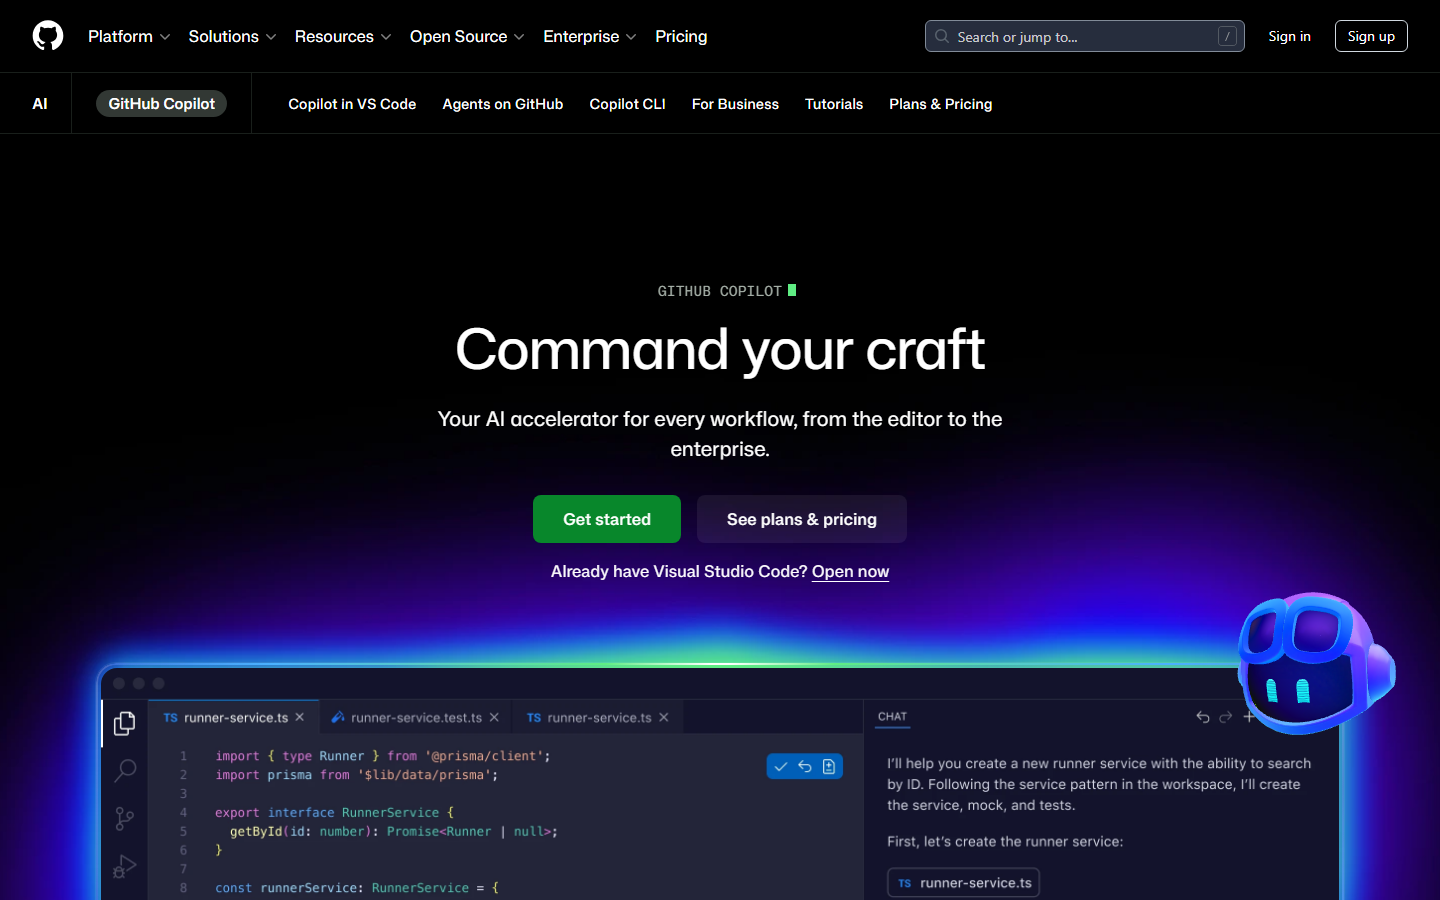
Task: Click code line 'import prisma from'
Action: coord(356,775)
